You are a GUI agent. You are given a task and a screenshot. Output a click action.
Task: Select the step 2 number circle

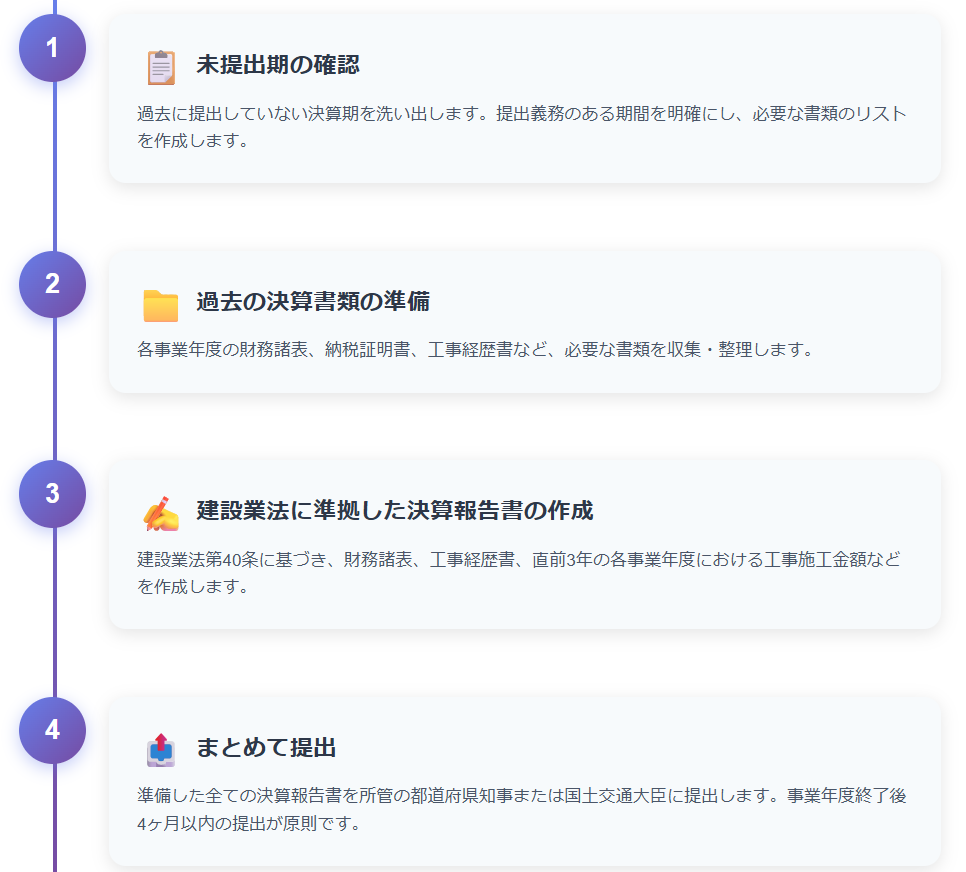[53, 284]
